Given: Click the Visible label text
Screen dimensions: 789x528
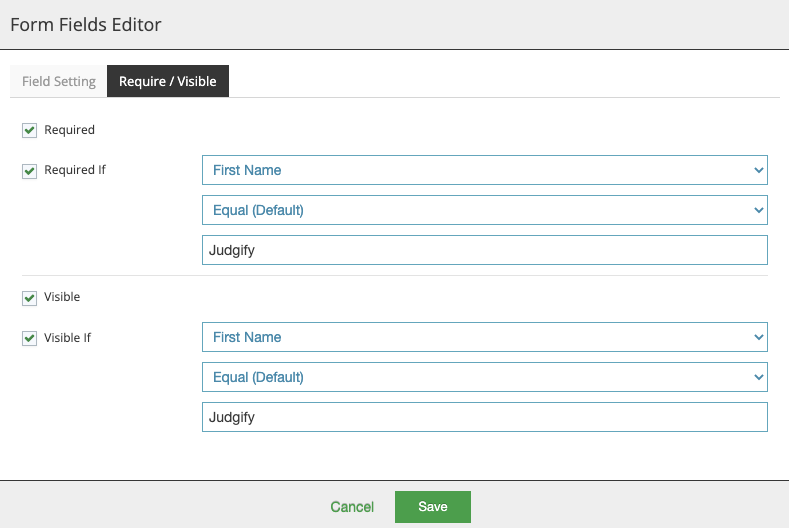Looking at the screenshot, I should (x=62, y=297).
